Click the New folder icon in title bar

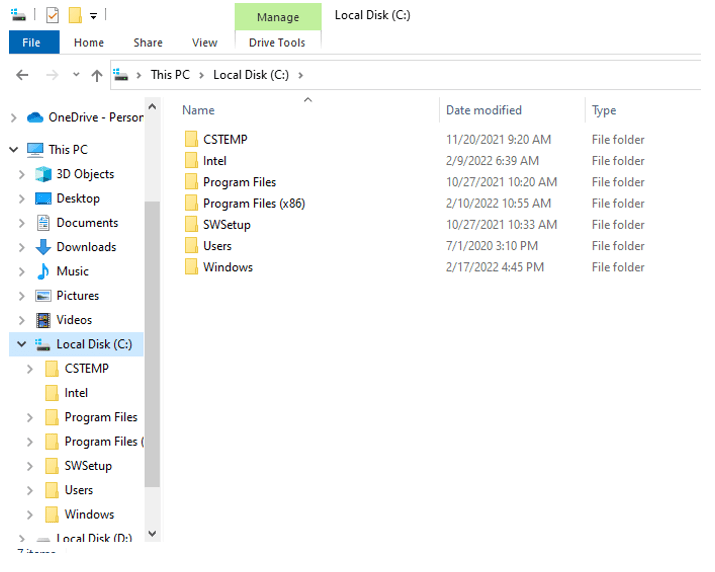74,15
